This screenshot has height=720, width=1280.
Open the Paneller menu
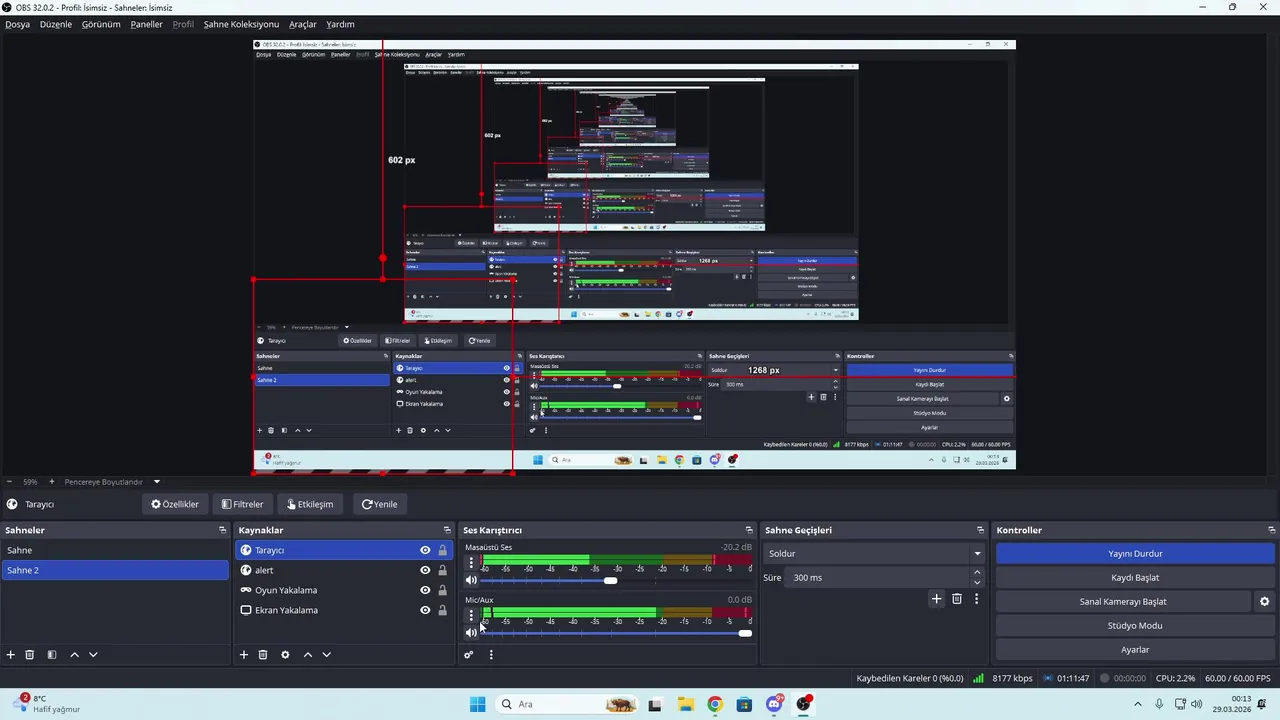146,24
